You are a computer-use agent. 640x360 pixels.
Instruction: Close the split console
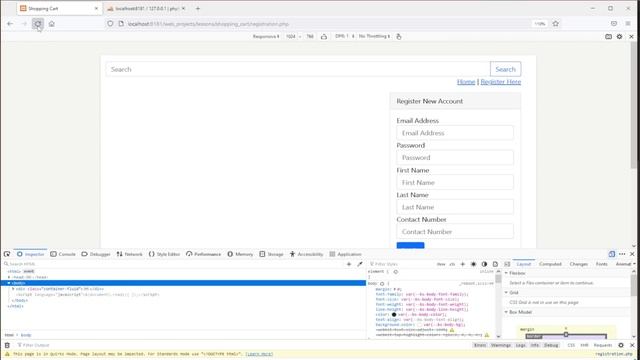[632, 345]
